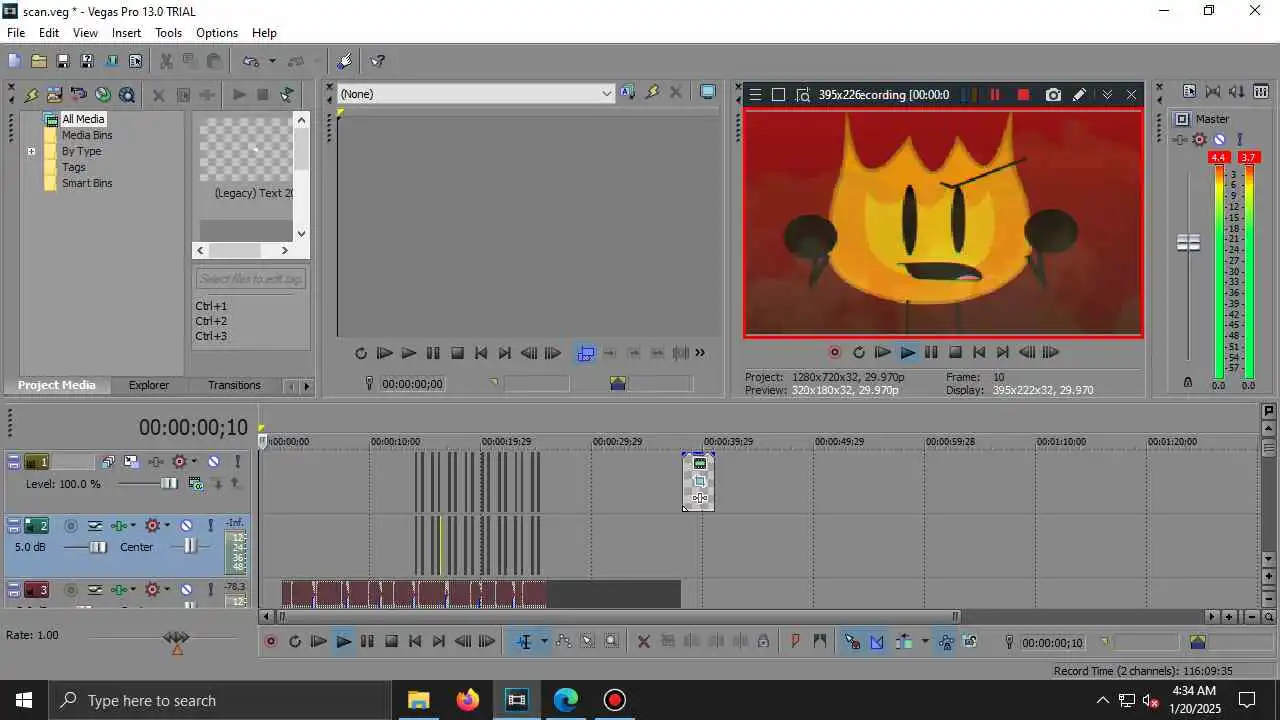Open Project Properties from the top toolbar
The width and height of the screenshot is (1280, 720).
tap(135, 61)
